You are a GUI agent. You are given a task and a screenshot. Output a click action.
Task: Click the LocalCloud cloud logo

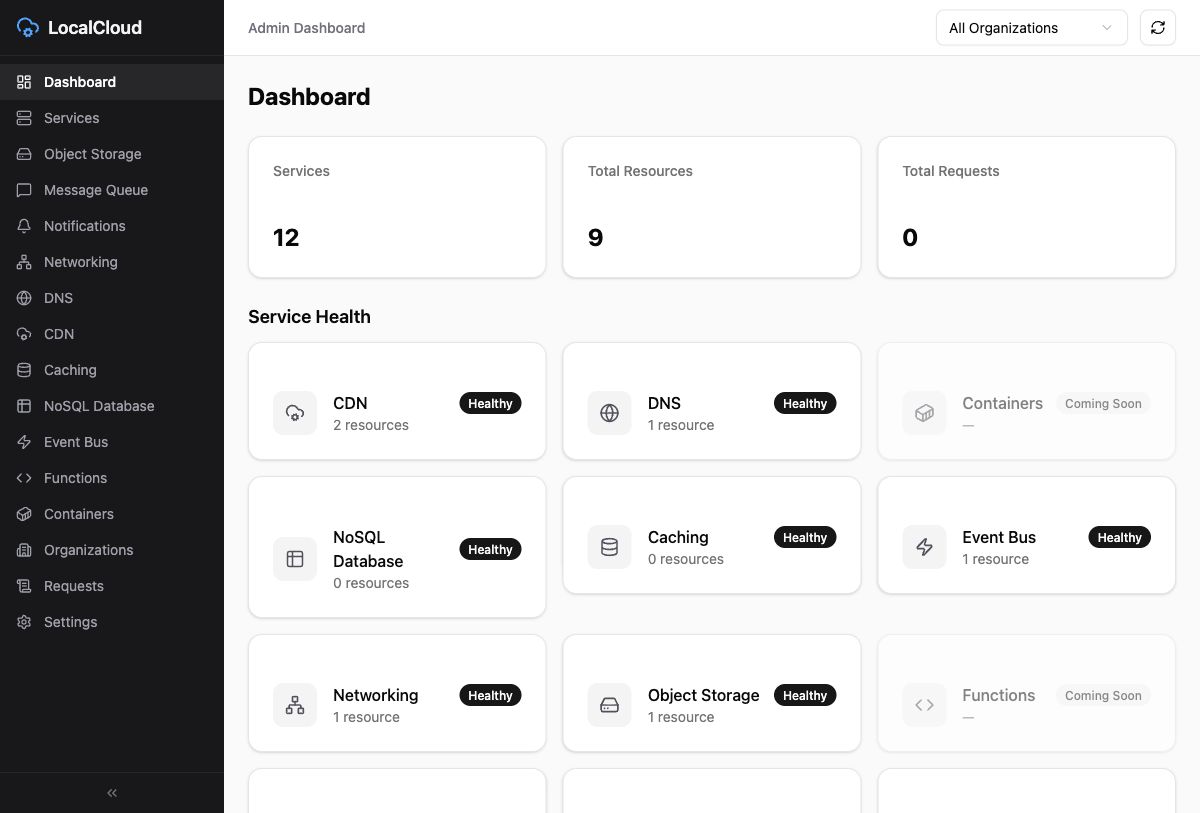pos(27,27)
